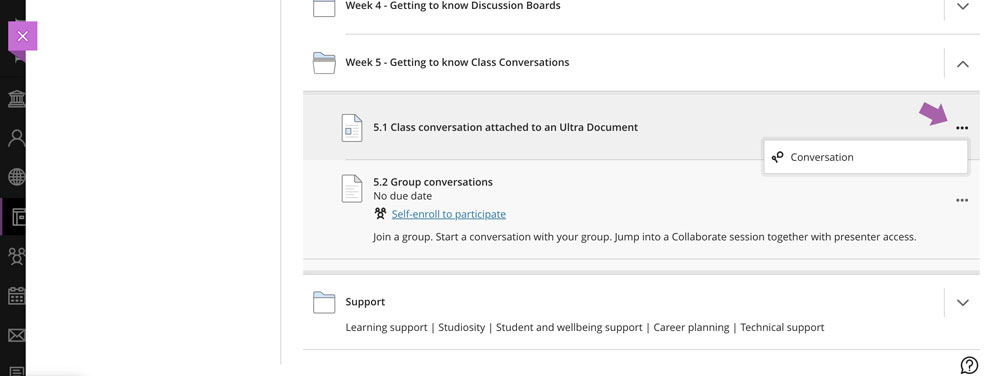Open the profile person icon in sidebar
The image size is (1000, 376).
tap(17, 138)
